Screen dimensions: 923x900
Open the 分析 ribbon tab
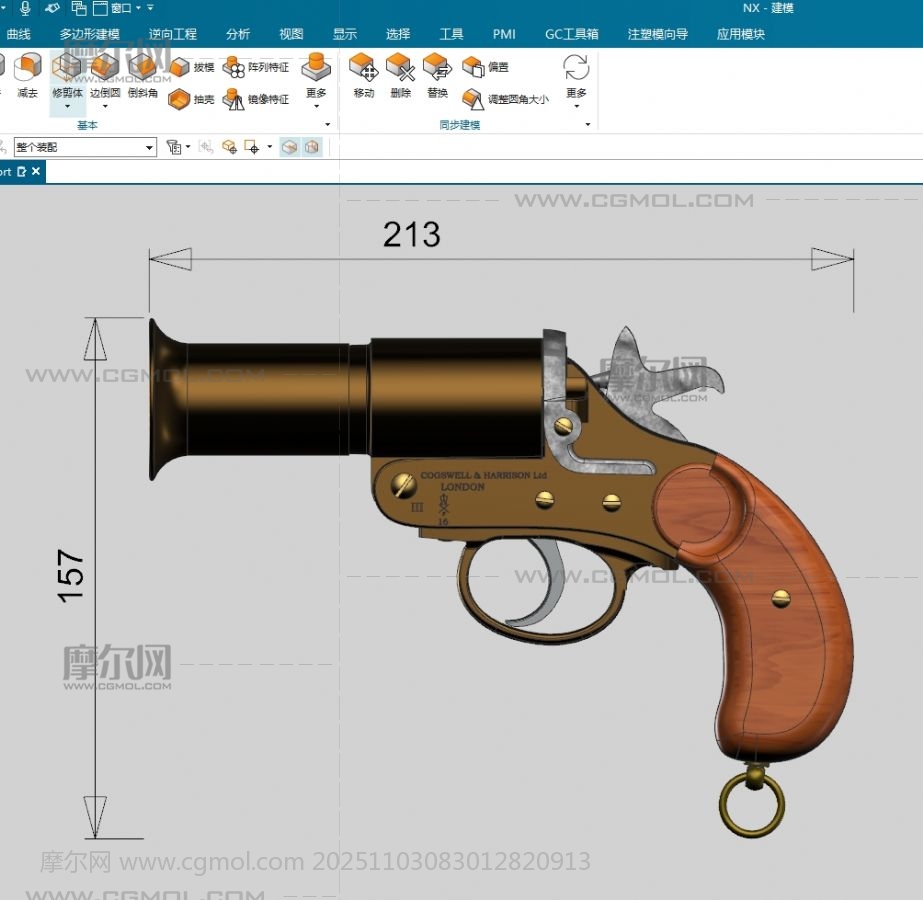click(238, 34)
